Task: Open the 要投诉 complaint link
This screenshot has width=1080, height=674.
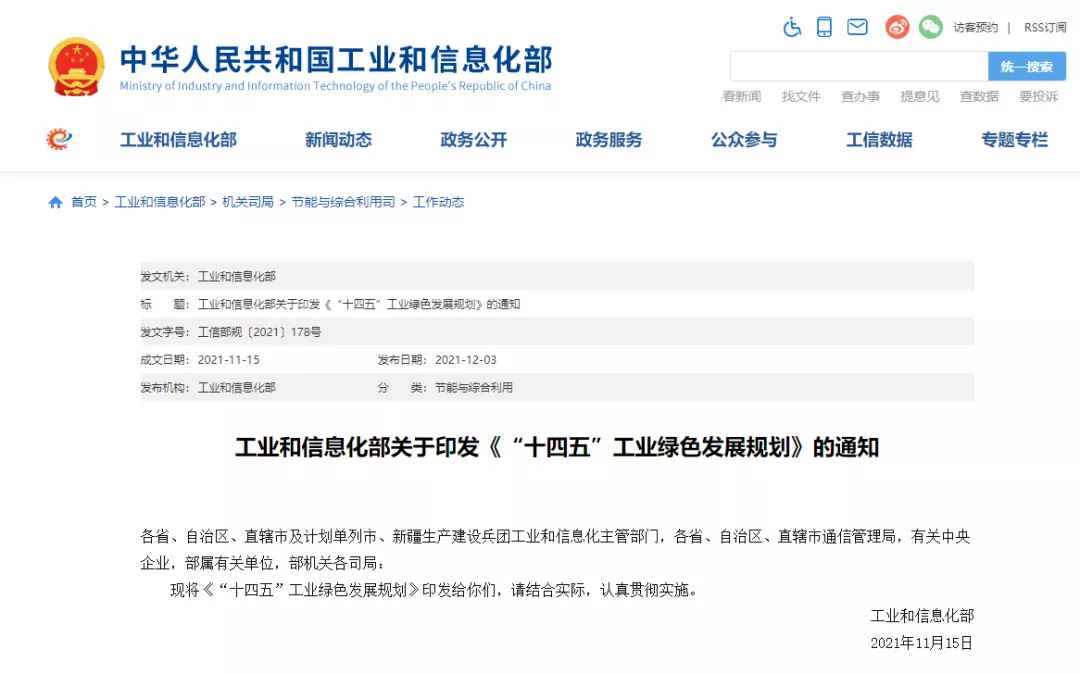Action: (x=1038, y=96)
